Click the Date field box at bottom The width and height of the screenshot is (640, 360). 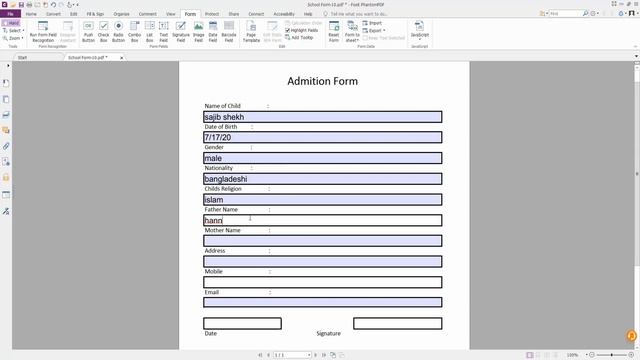[242, 323]
